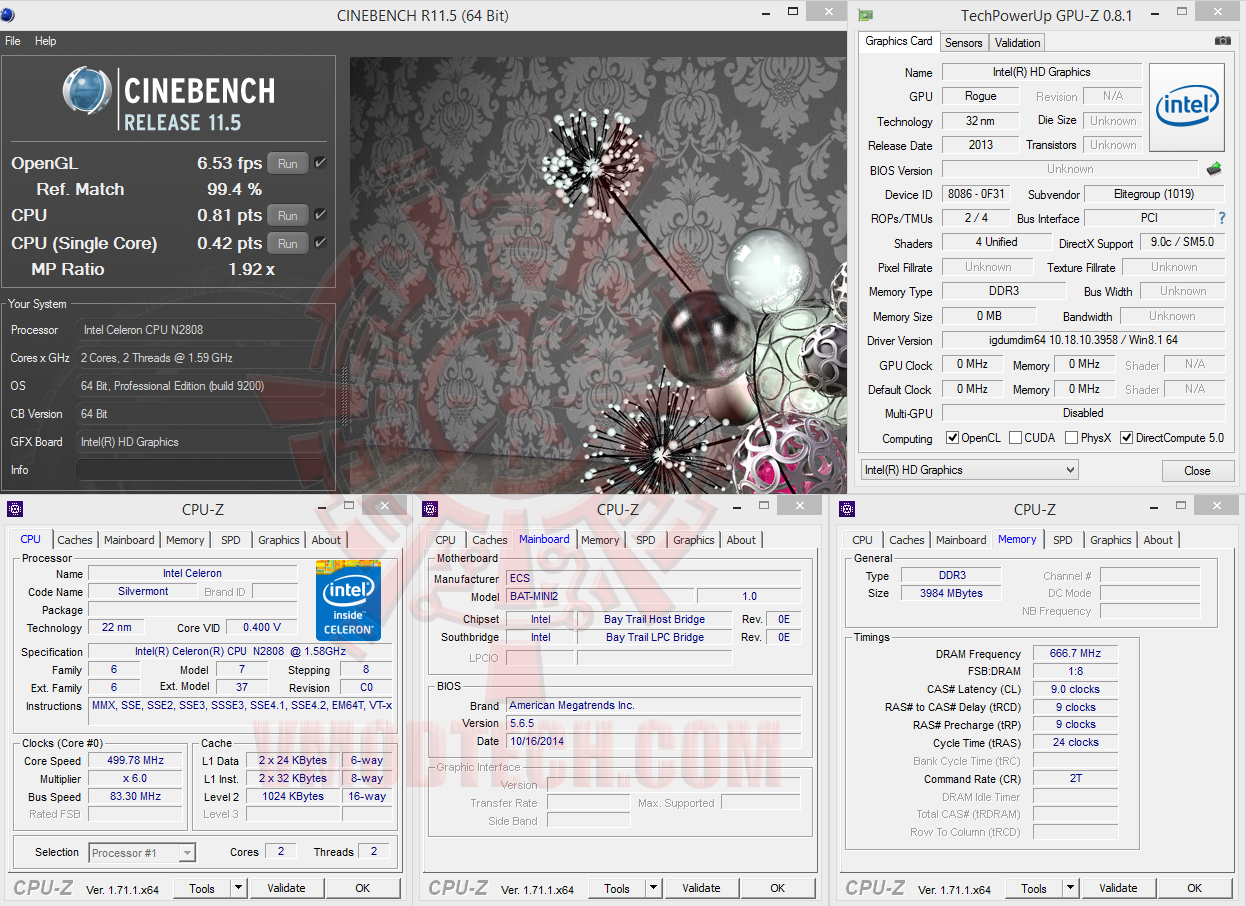Toggle the DirectCompute 5.0 checkbox
Image resolution: width=1246 pixels, height=906 pixels.
(1127, 438)
